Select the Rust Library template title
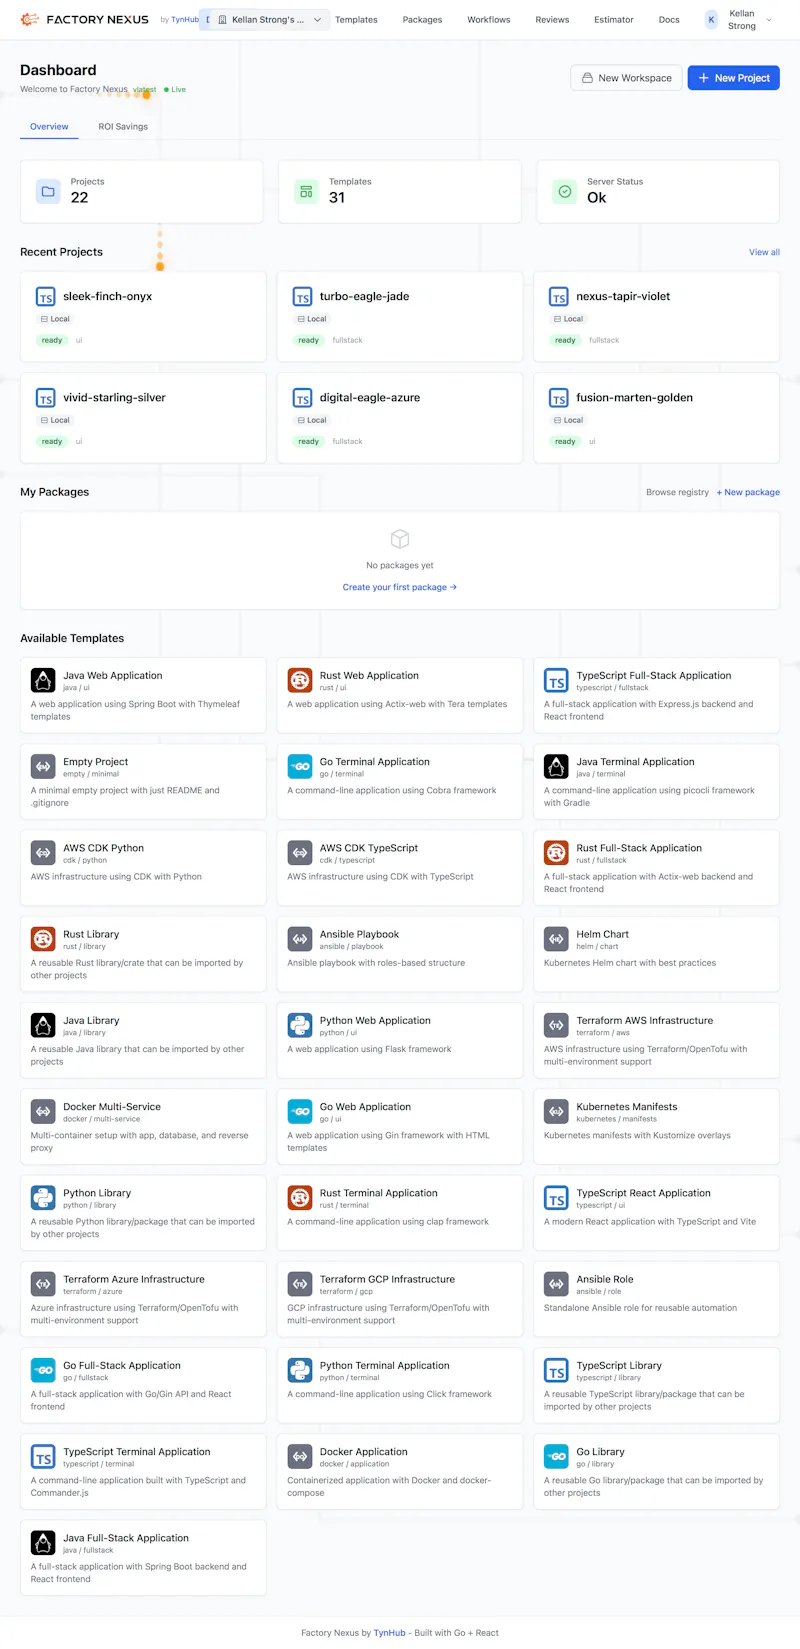Image resolution: width=800 pixels, height=1649 pixels. pos(91,934)
